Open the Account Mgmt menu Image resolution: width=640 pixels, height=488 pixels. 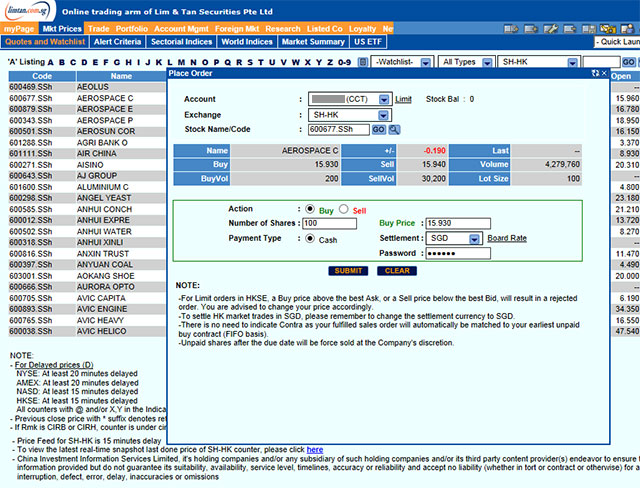(x=181, y=29)
